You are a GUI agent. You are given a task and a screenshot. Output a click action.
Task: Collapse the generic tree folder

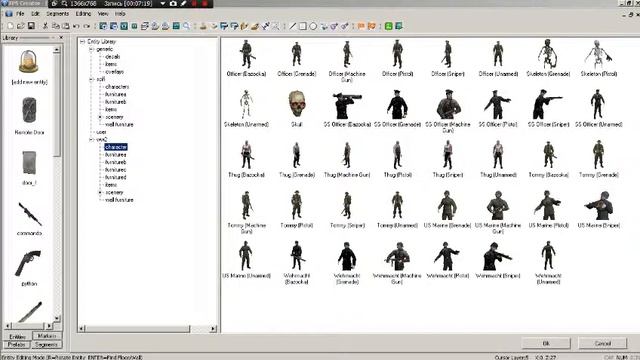click(91, 49)
